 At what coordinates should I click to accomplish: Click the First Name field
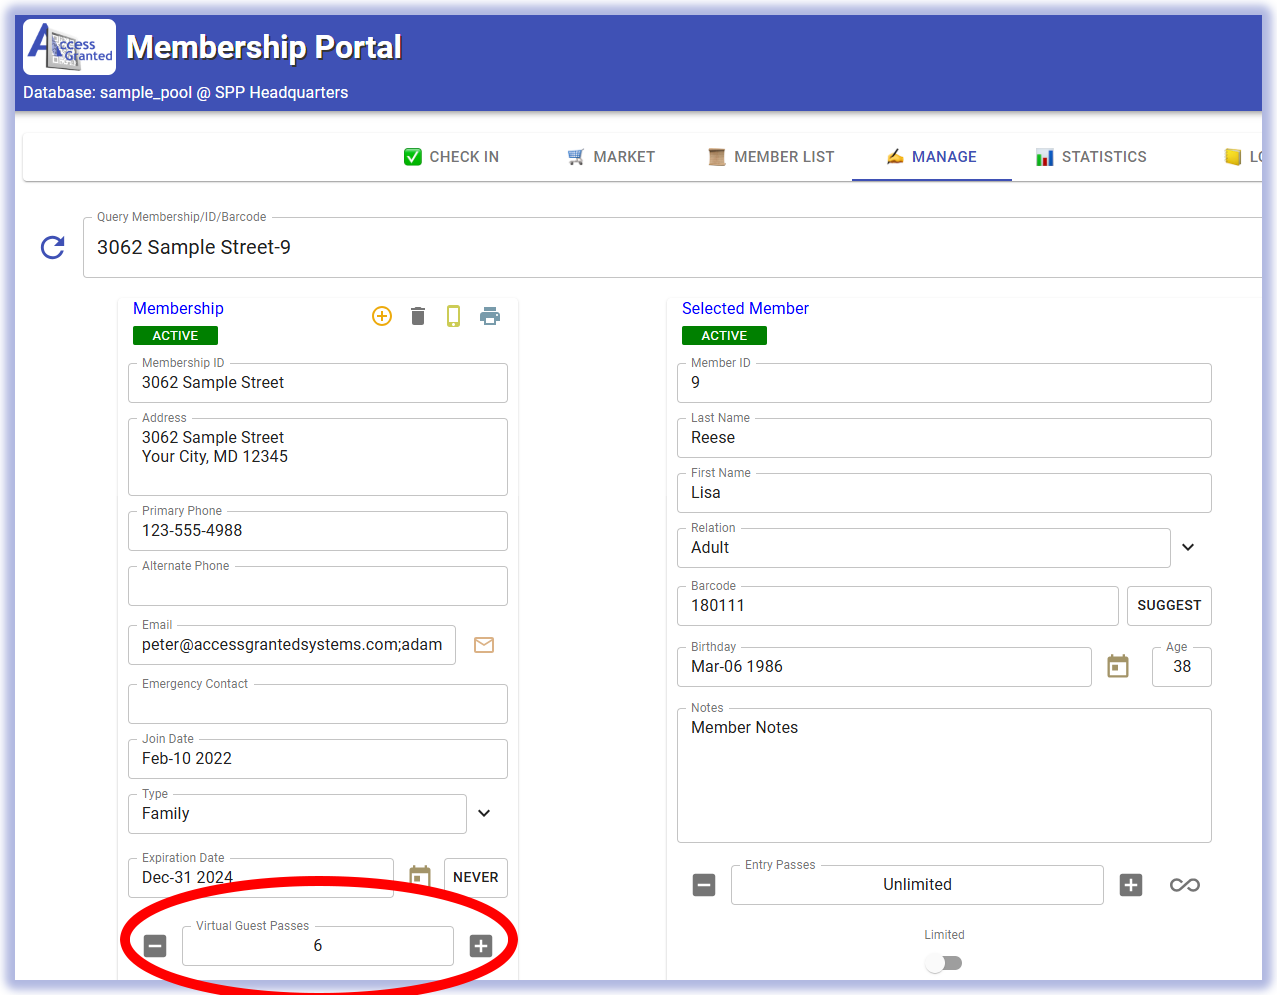944,493
